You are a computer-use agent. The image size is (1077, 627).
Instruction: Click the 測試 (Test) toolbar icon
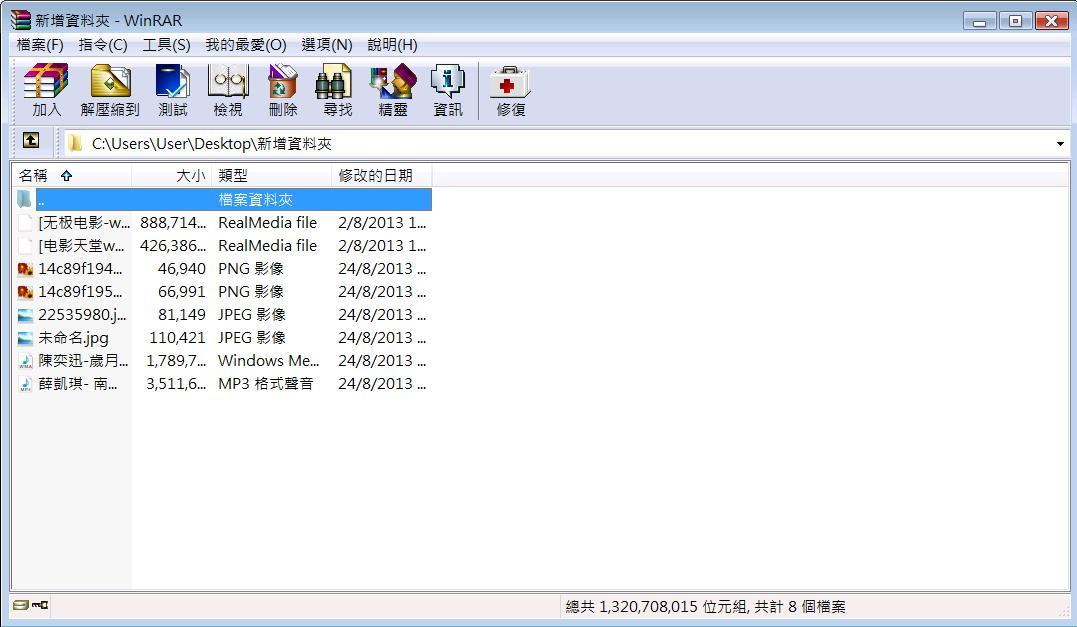172,90
